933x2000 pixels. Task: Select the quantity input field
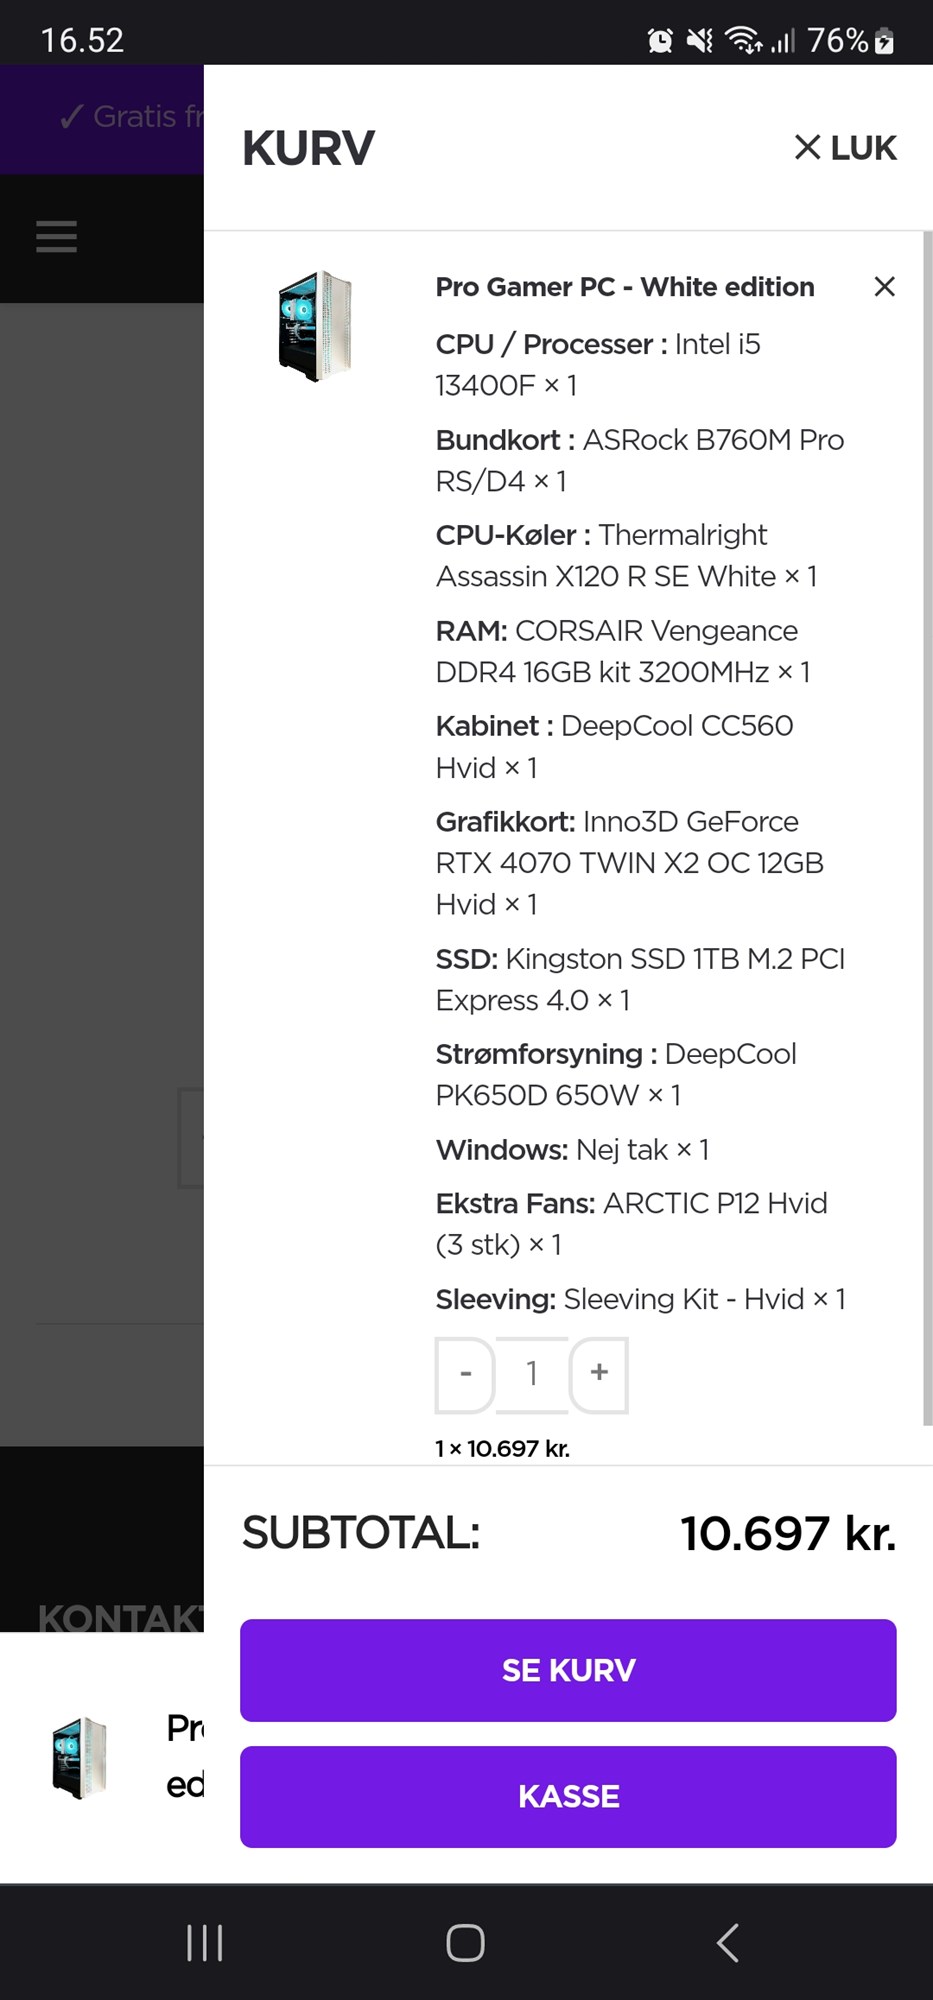(x=532, y=1374)
